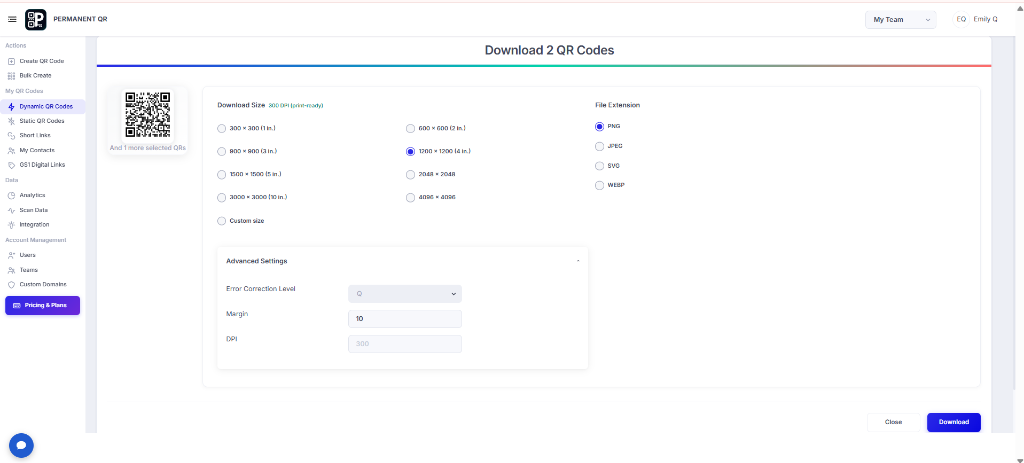Click the Users person icon
The height and width of the screenshot is (463, 1024).
click(11, 255)
